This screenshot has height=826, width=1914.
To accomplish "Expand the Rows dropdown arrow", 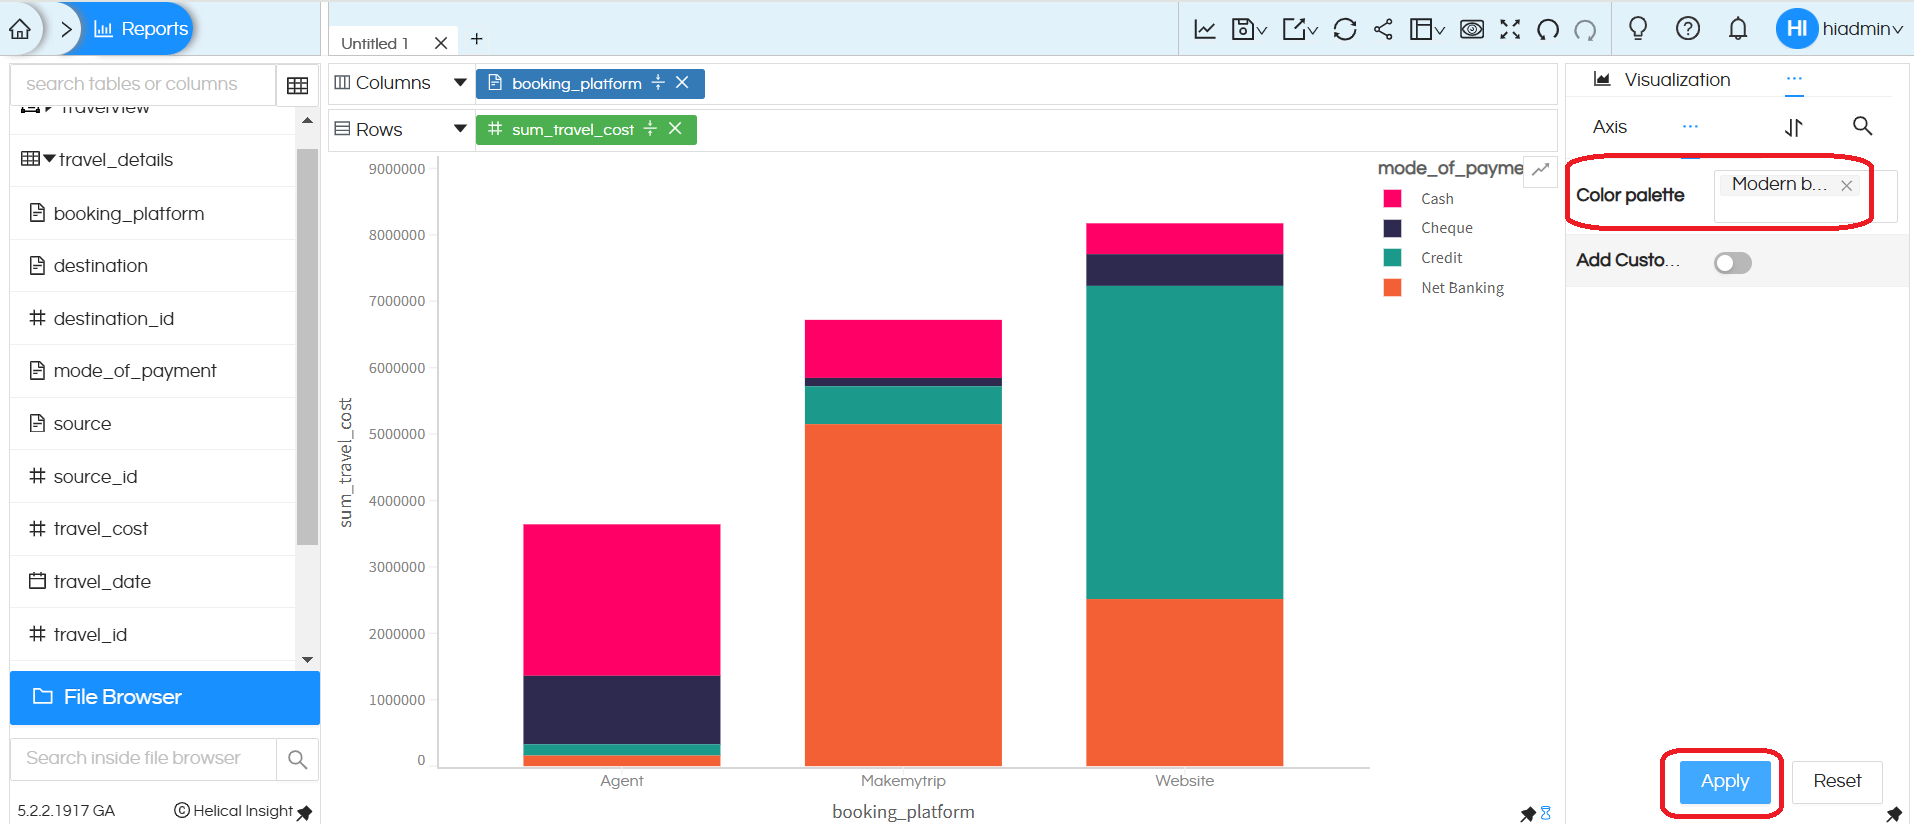I will [x=460, y=129].
